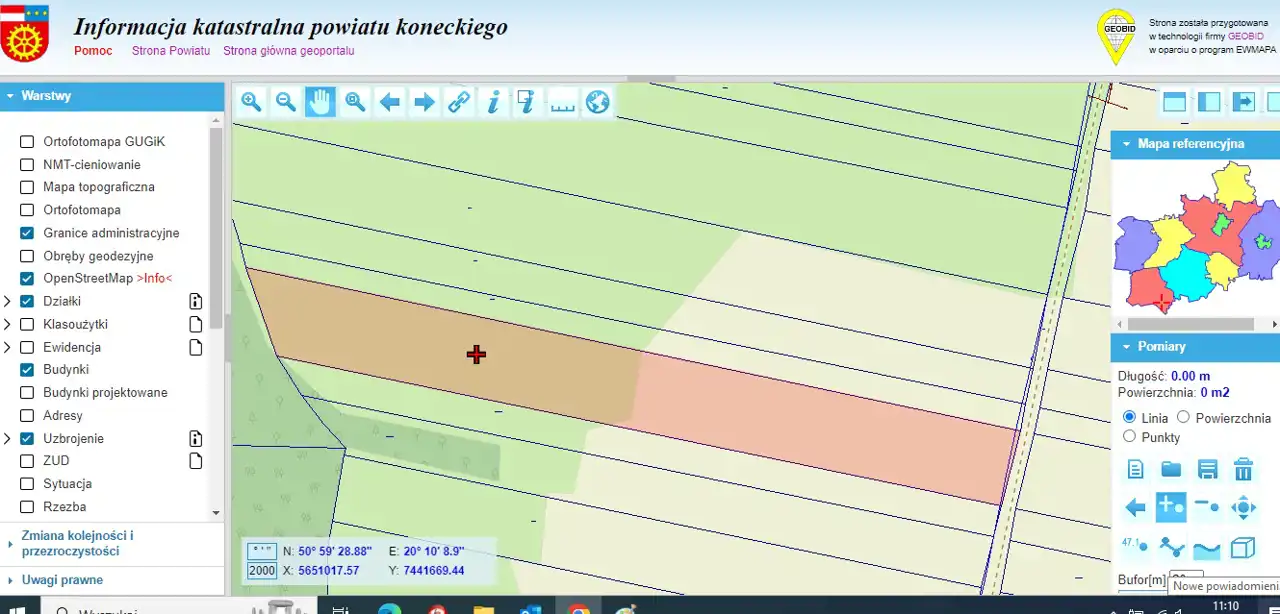Image resolution: width=1280 pixels, height=614 pixels.
Task: Open the Pomoc link
Action: (x=93, y=51)
